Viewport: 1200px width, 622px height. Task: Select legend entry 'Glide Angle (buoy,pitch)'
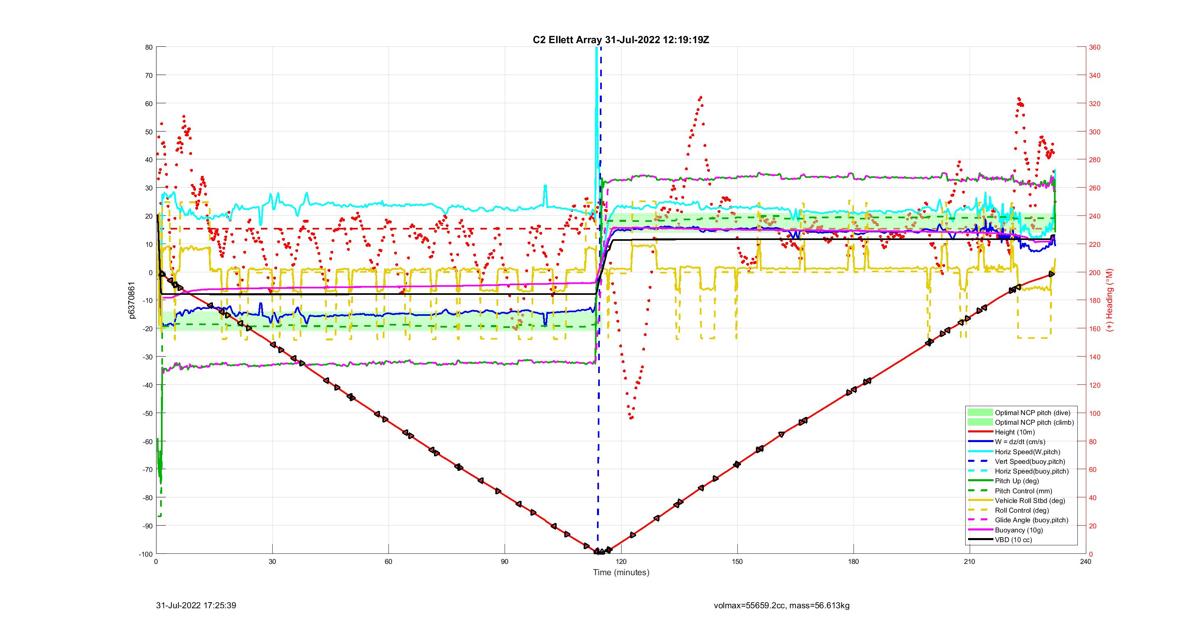pyautogui.click(x=1034, y=521)
